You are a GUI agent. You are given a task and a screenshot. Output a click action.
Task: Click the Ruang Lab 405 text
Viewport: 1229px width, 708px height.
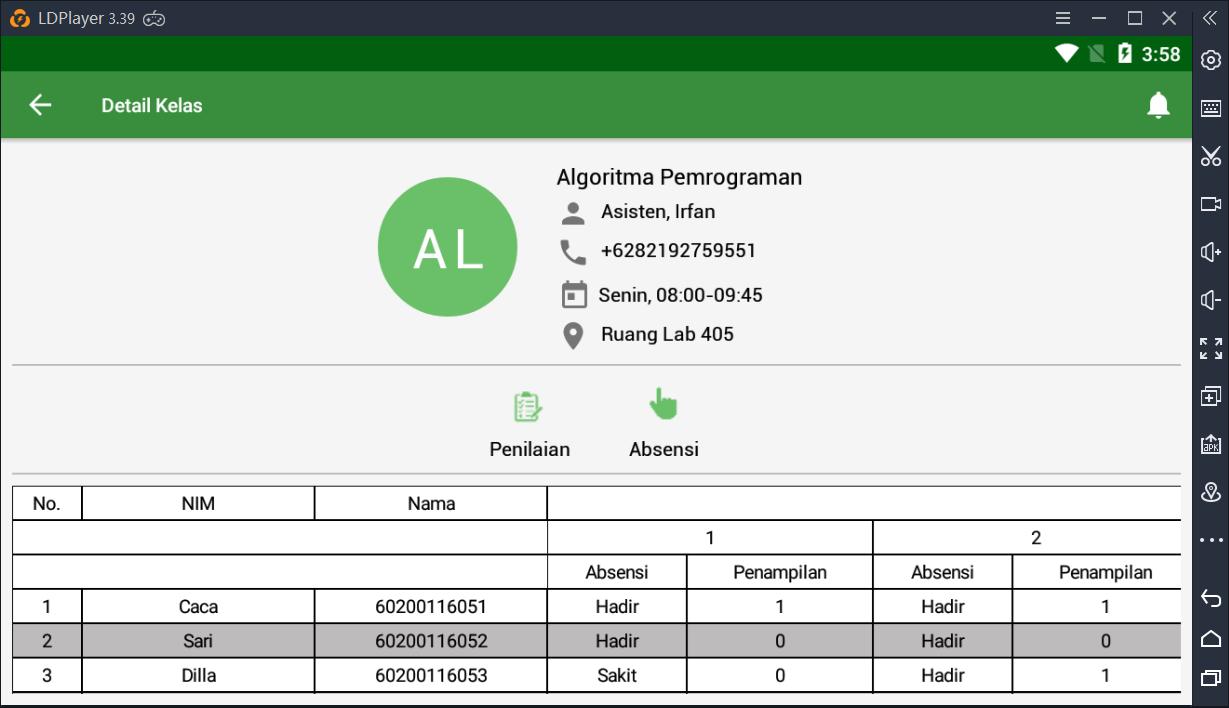pyautogui.click(x=667, y=334)
